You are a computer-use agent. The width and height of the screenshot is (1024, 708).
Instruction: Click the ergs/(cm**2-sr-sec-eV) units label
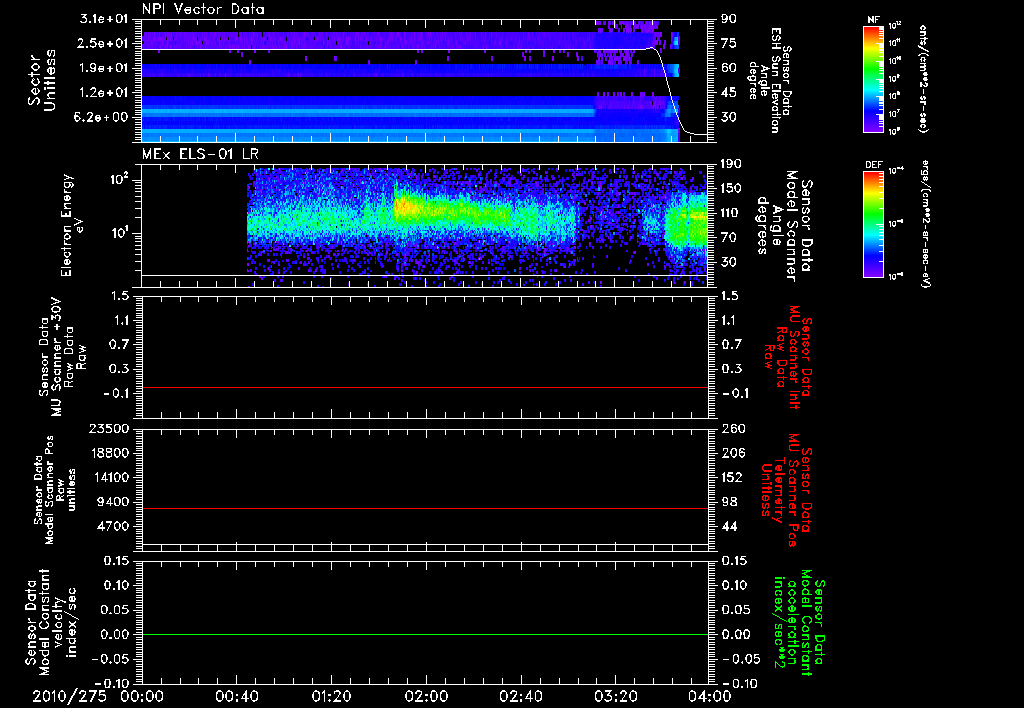924,224
